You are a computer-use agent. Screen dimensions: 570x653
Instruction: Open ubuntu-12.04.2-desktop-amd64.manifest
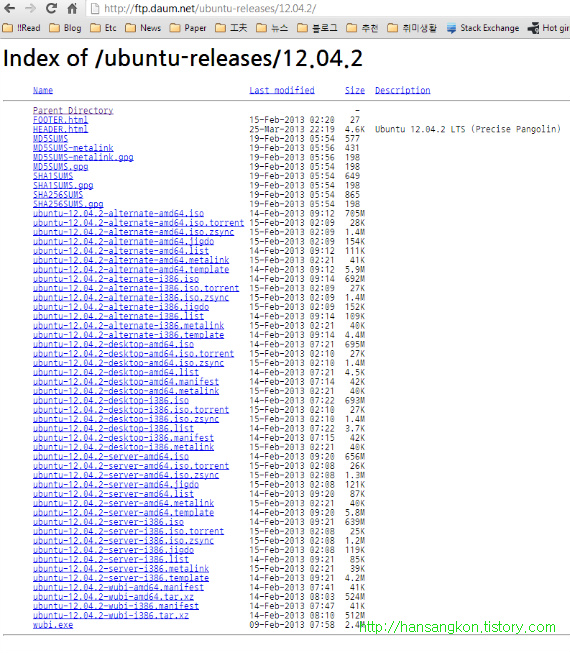point(126,382)
